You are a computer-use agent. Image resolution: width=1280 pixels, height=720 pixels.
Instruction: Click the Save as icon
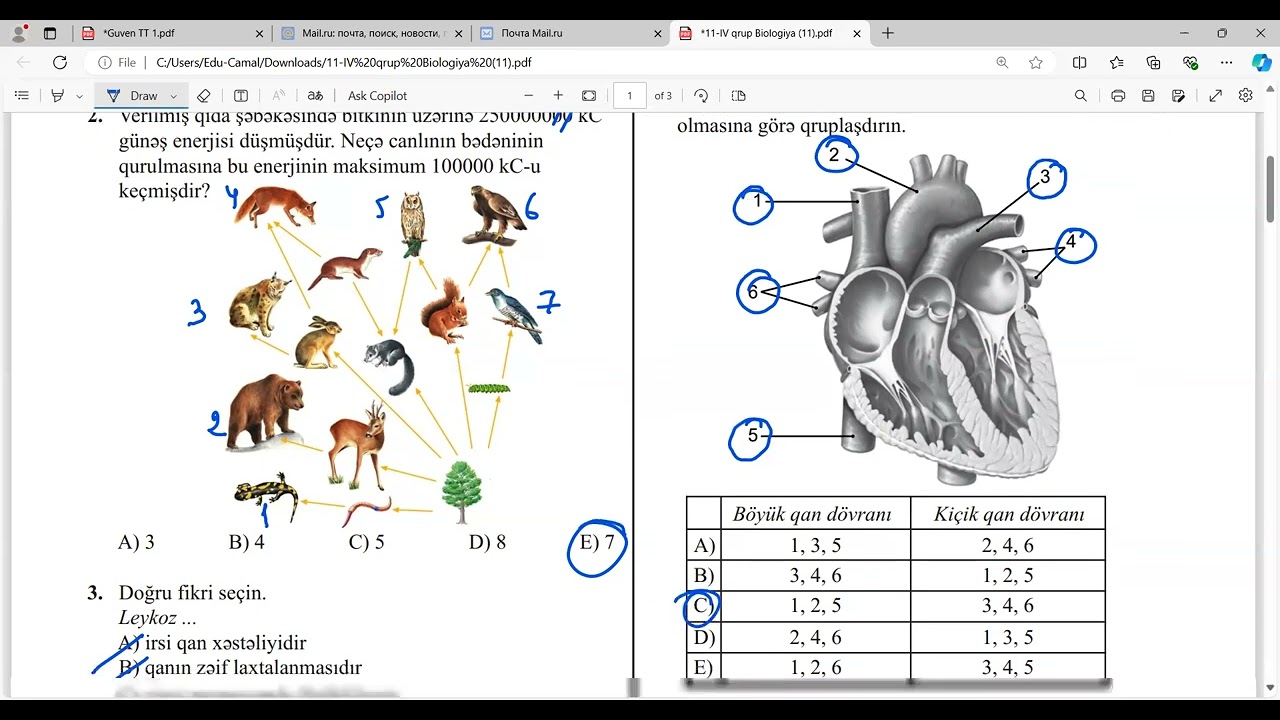[1179, 96]
